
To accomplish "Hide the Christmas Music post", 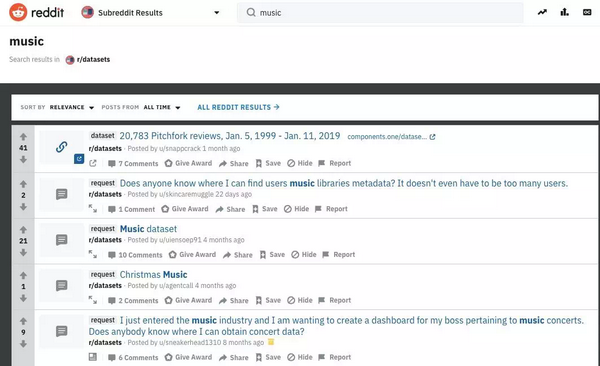I will coord(300,300).
